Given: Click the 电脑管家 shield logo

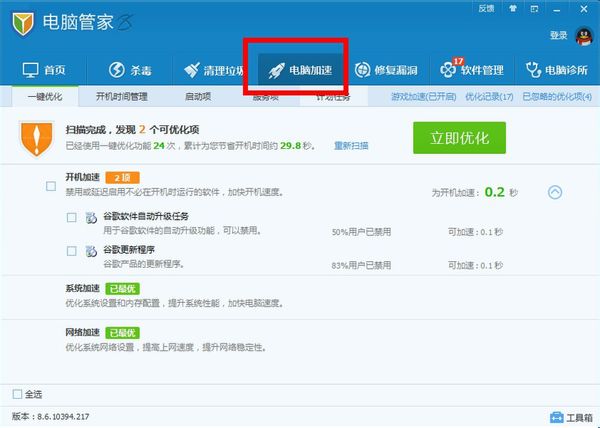Looking at the screenshot, I should tap(23, 23).
